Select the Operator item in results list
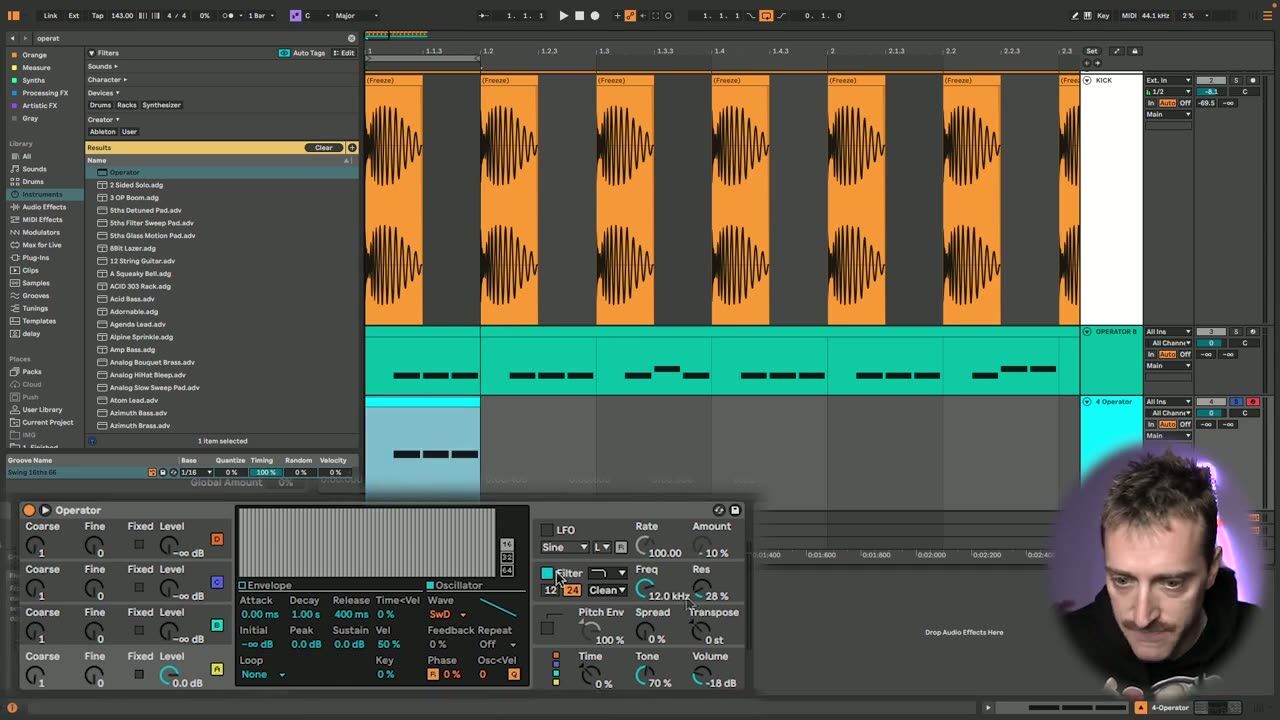The image size is (1280, 720). tap(222, 172)
